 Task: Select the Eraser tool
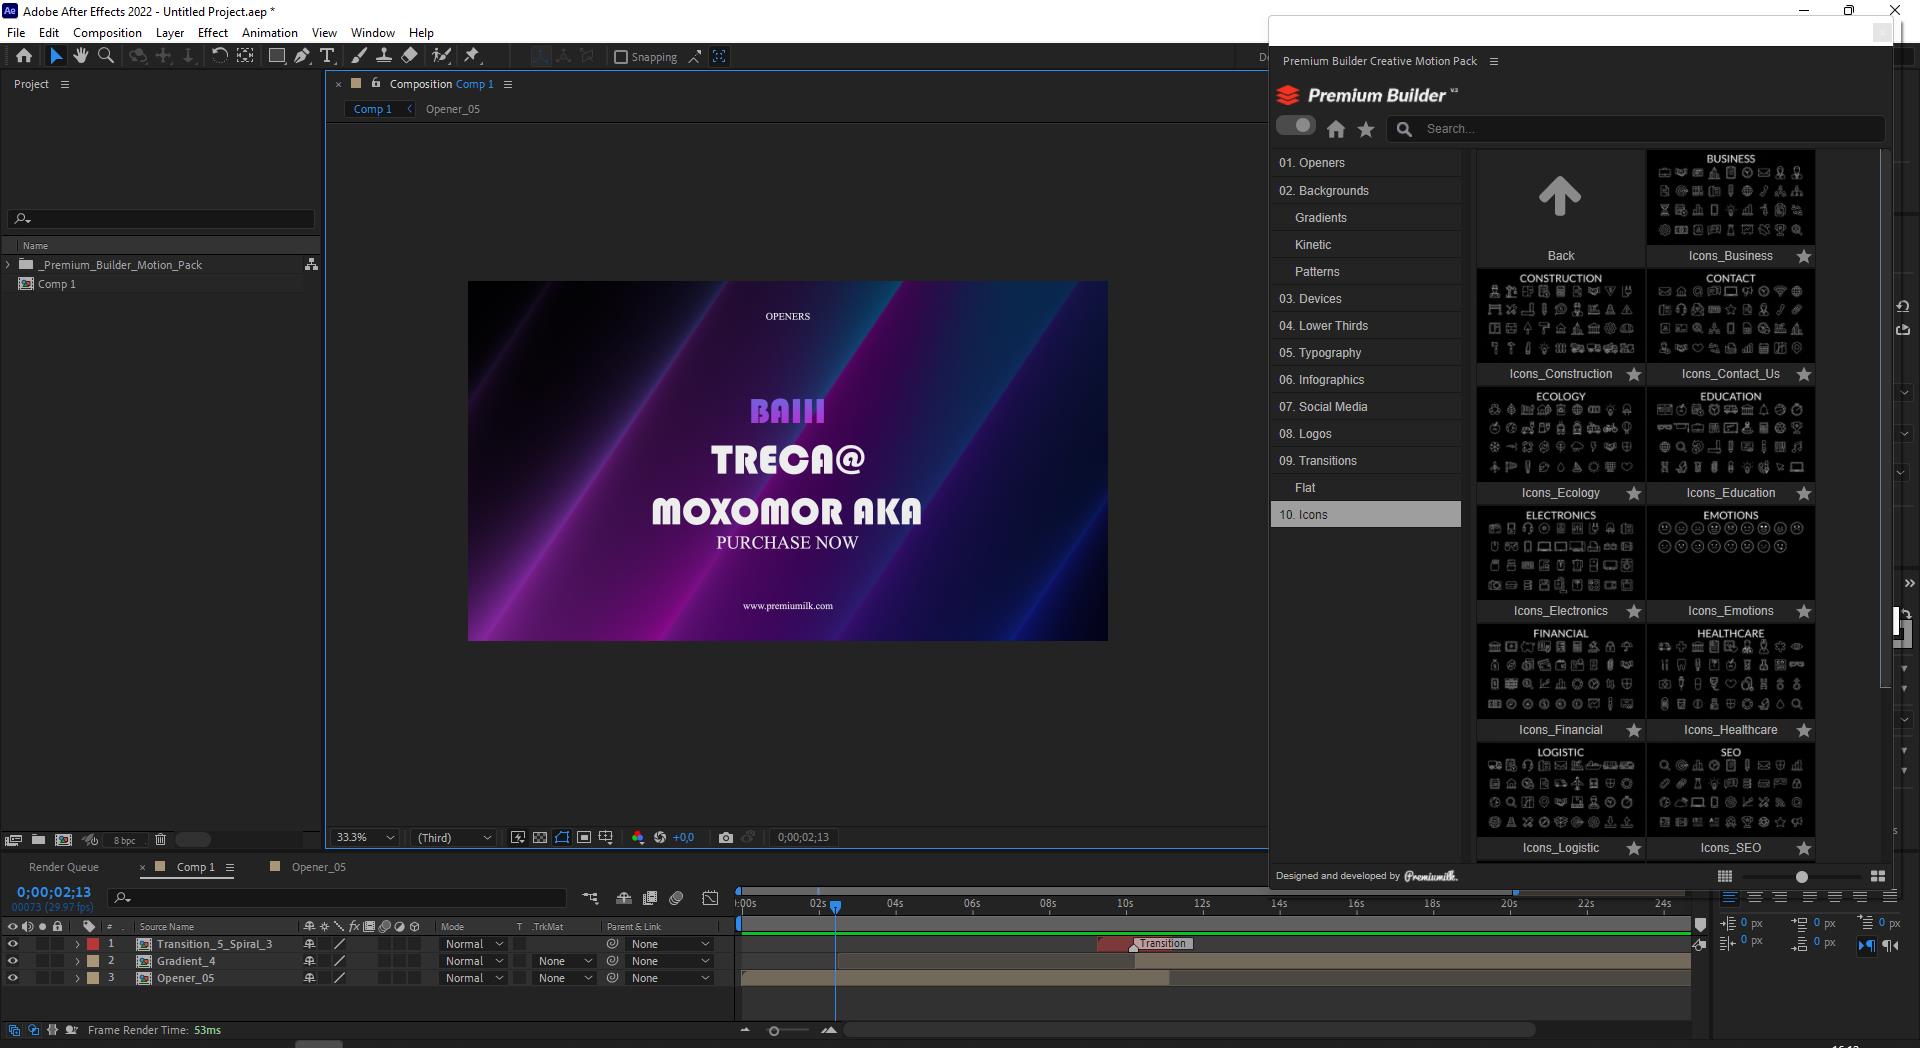(409, 57)
